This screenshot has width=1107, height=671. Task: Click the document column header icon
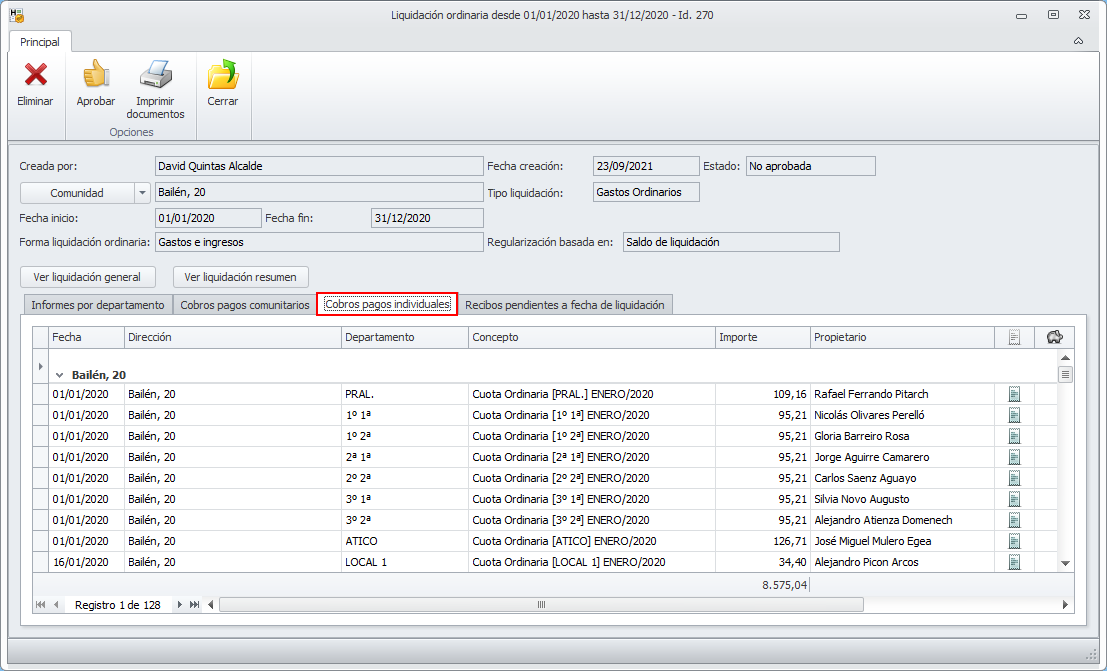tap(1015, 338)
